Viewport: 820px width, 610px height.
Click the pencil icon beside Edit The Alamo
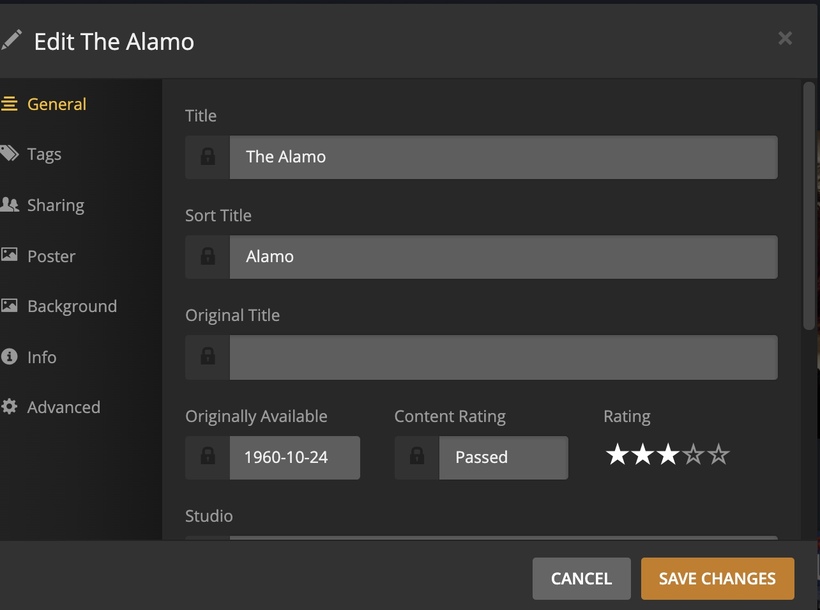tap(12, 41)
